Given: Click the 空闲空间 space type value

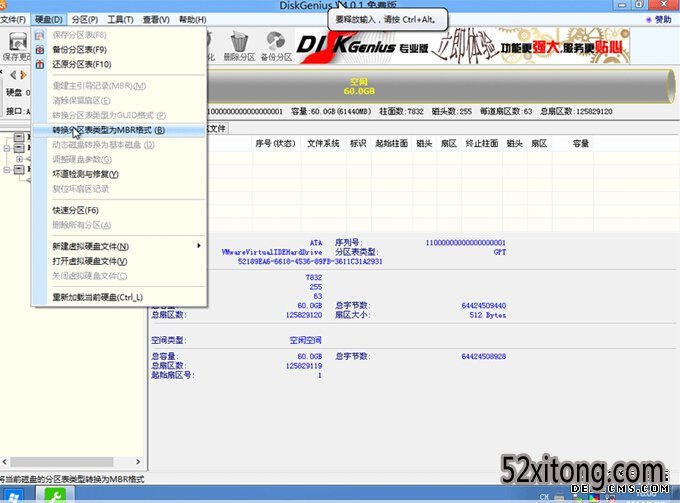Looking at the screenshot, I should (306, 340).
